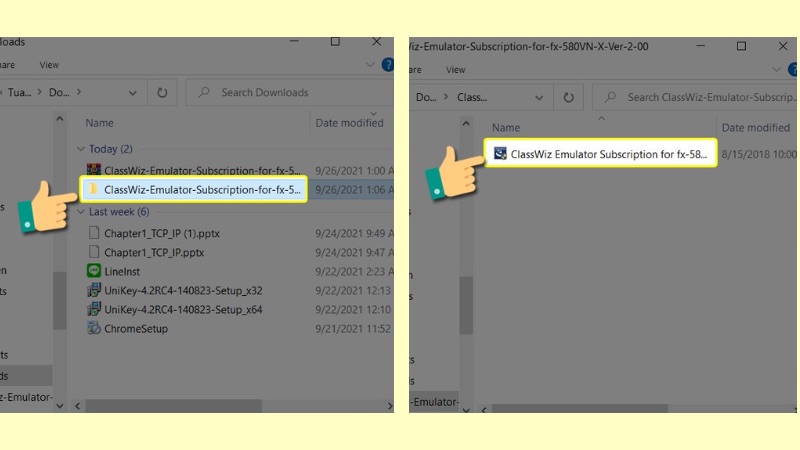The image size is (800, 450).
Task: Click nav pane scroll-up arrow in ClassWiz window
Action: pyautogui.click(x=466, y=123)
